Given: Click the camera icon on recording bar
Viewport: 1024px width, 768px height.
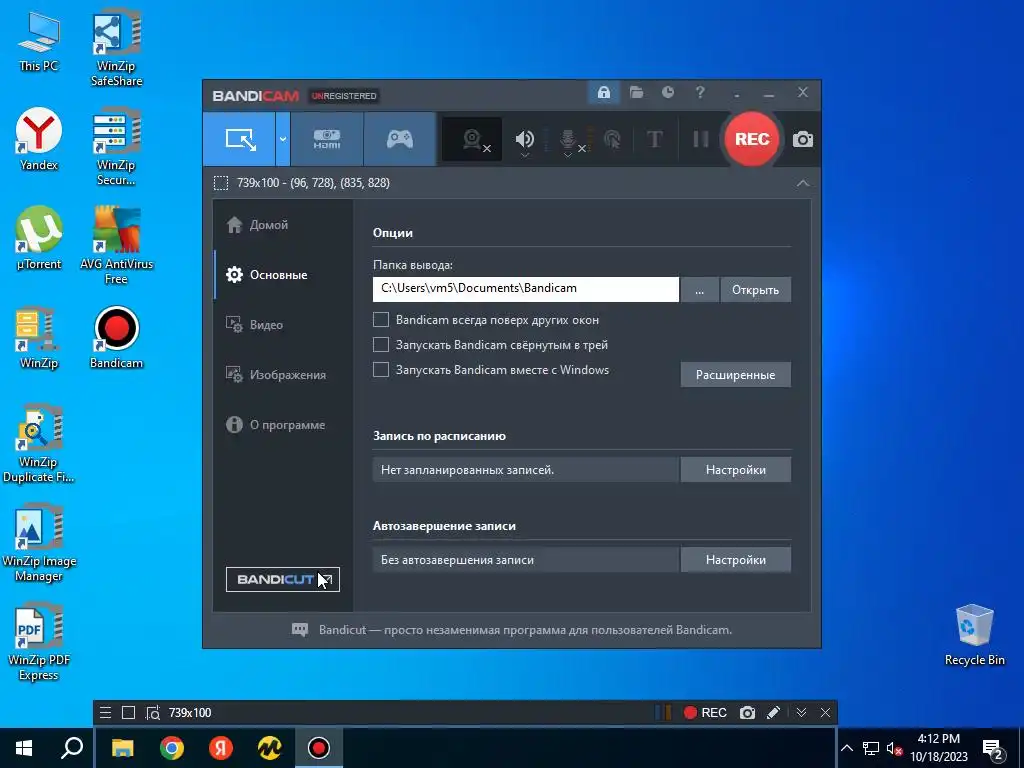Looking at the screenshot, I should tap(747, 712).
